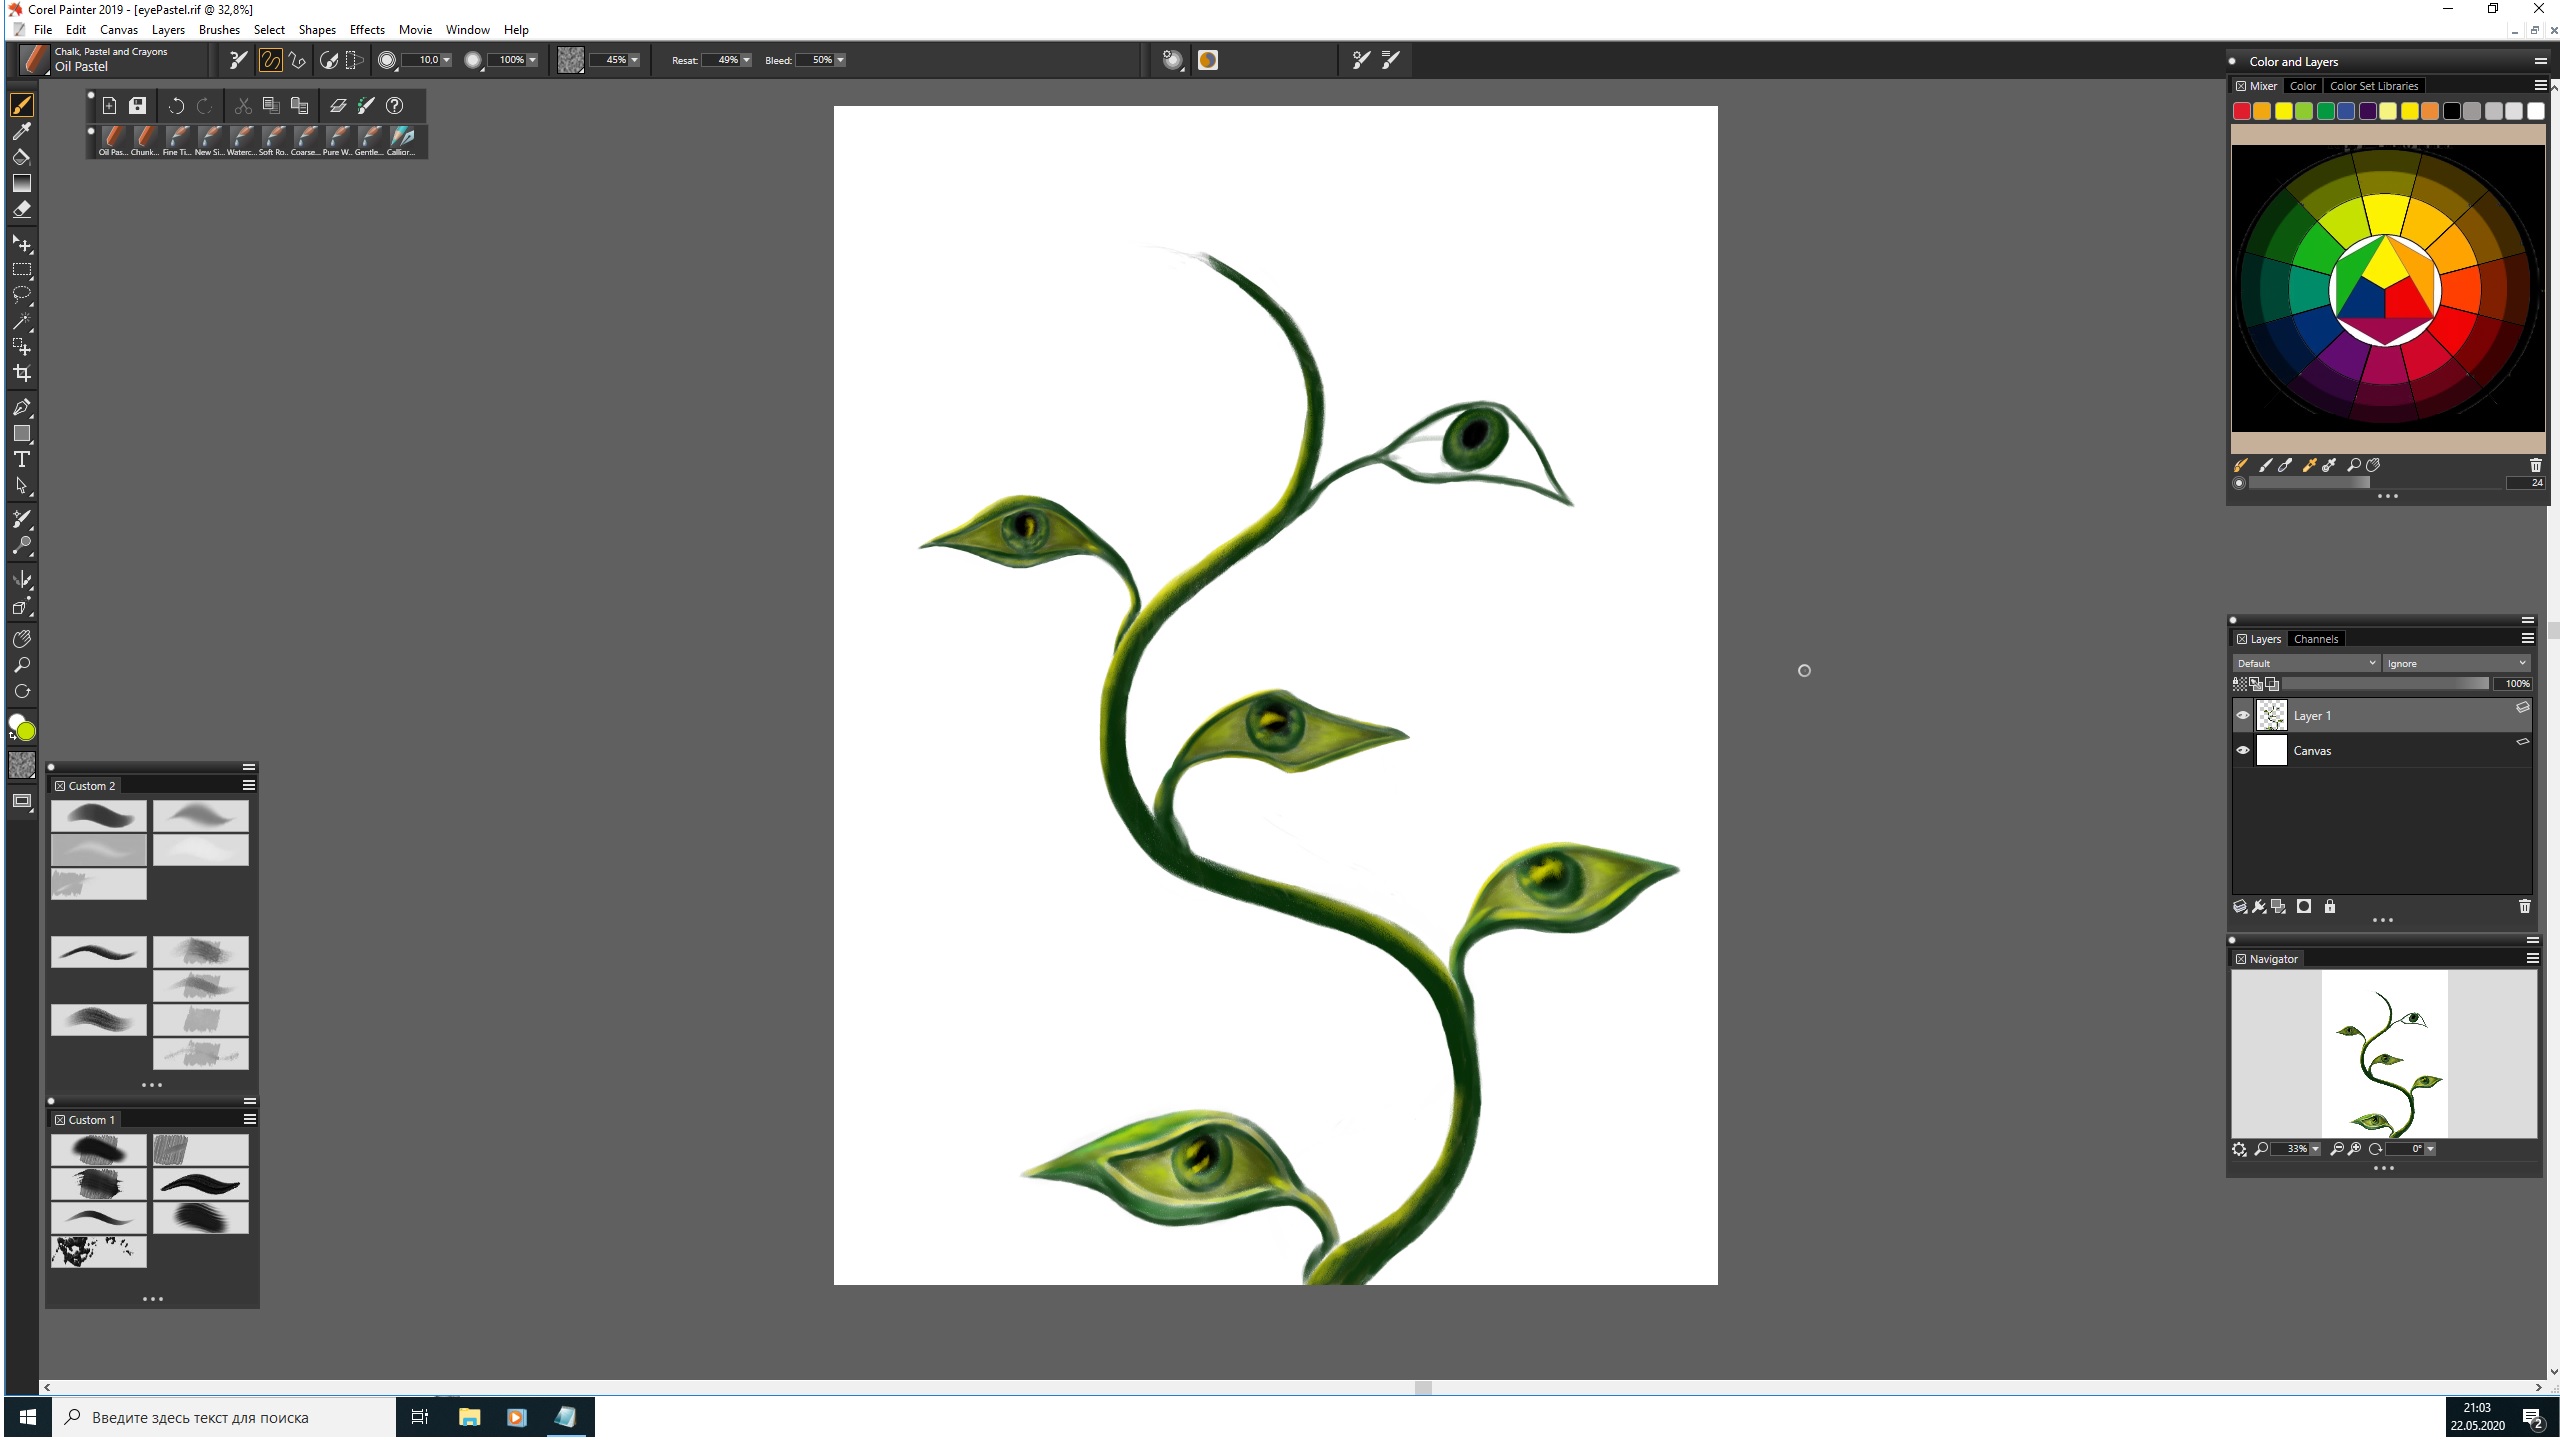The image size is (2560, 1440).
Task: Delete layer with Layers trash icon
Action: pos(2524,907)
